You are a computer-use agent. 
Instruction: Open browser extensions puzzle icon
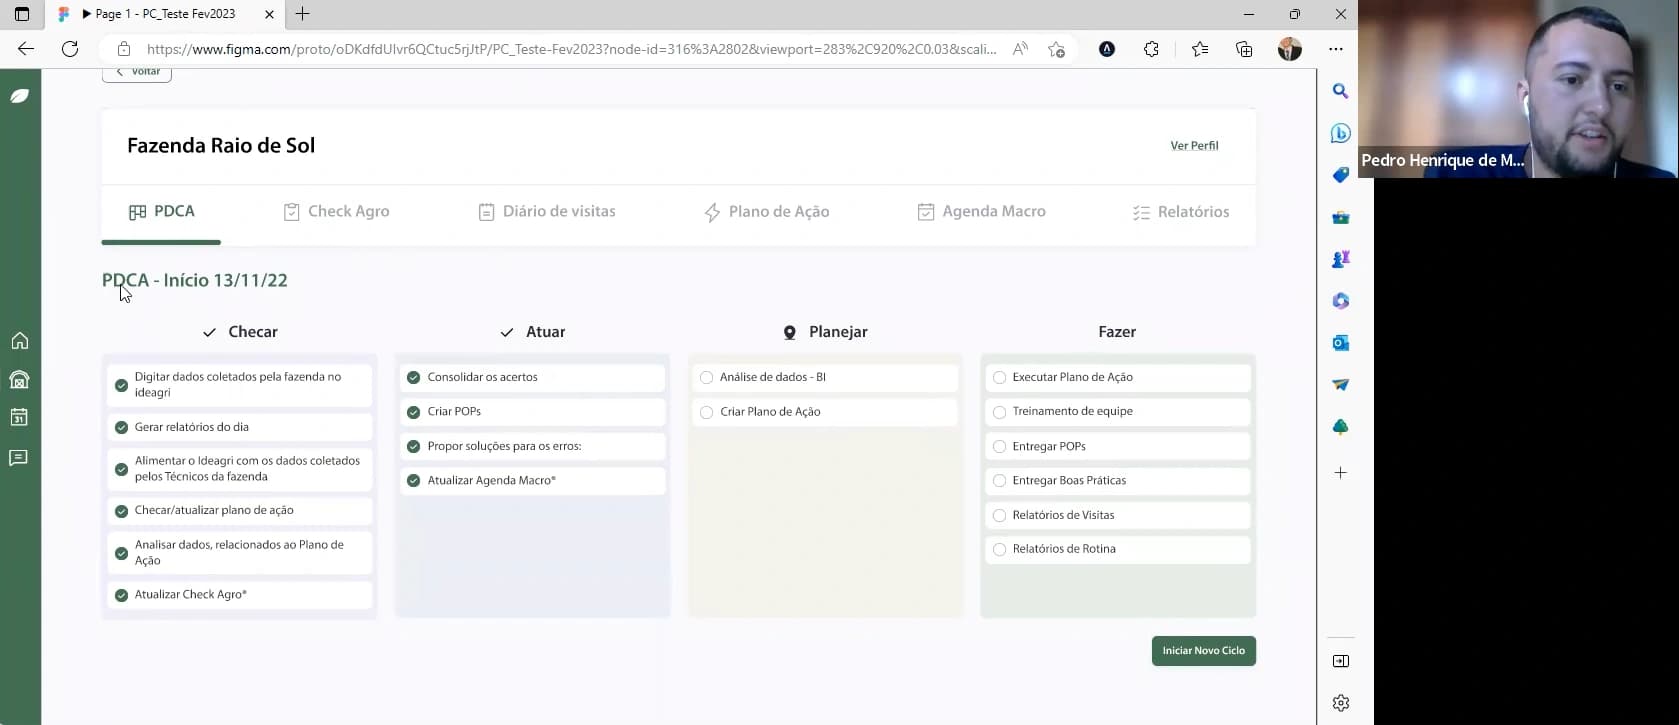(1151, 49)
